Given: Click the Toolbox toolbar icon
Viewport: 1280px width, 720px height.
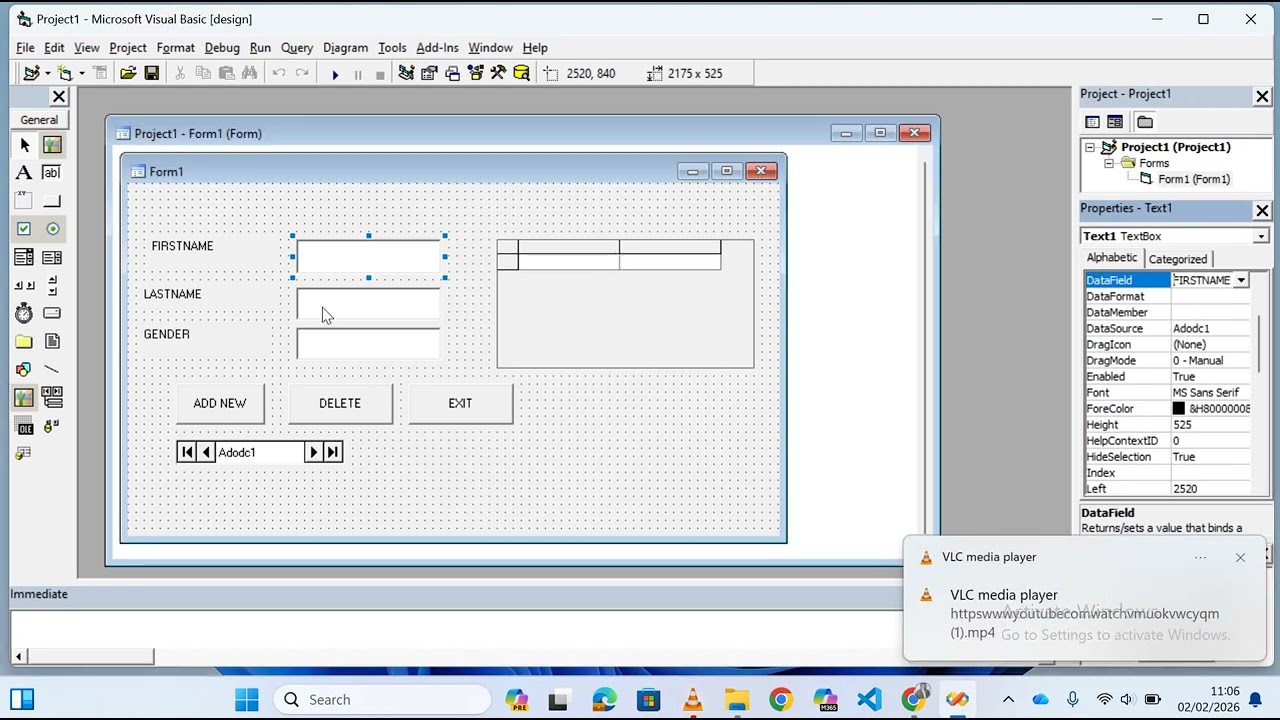Looking at the screenshot, I should (498, 73).
